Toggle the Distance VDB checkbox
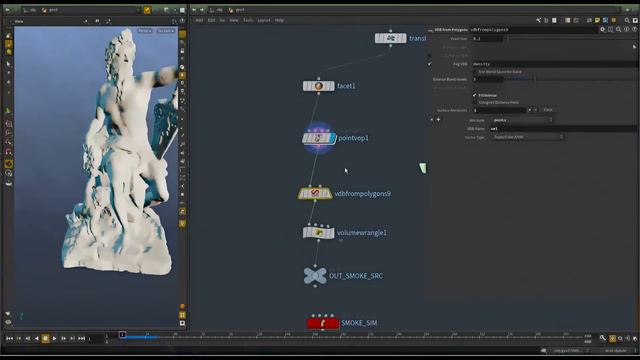The width and height of the screenshot is (640, 360). coord(429,56)
